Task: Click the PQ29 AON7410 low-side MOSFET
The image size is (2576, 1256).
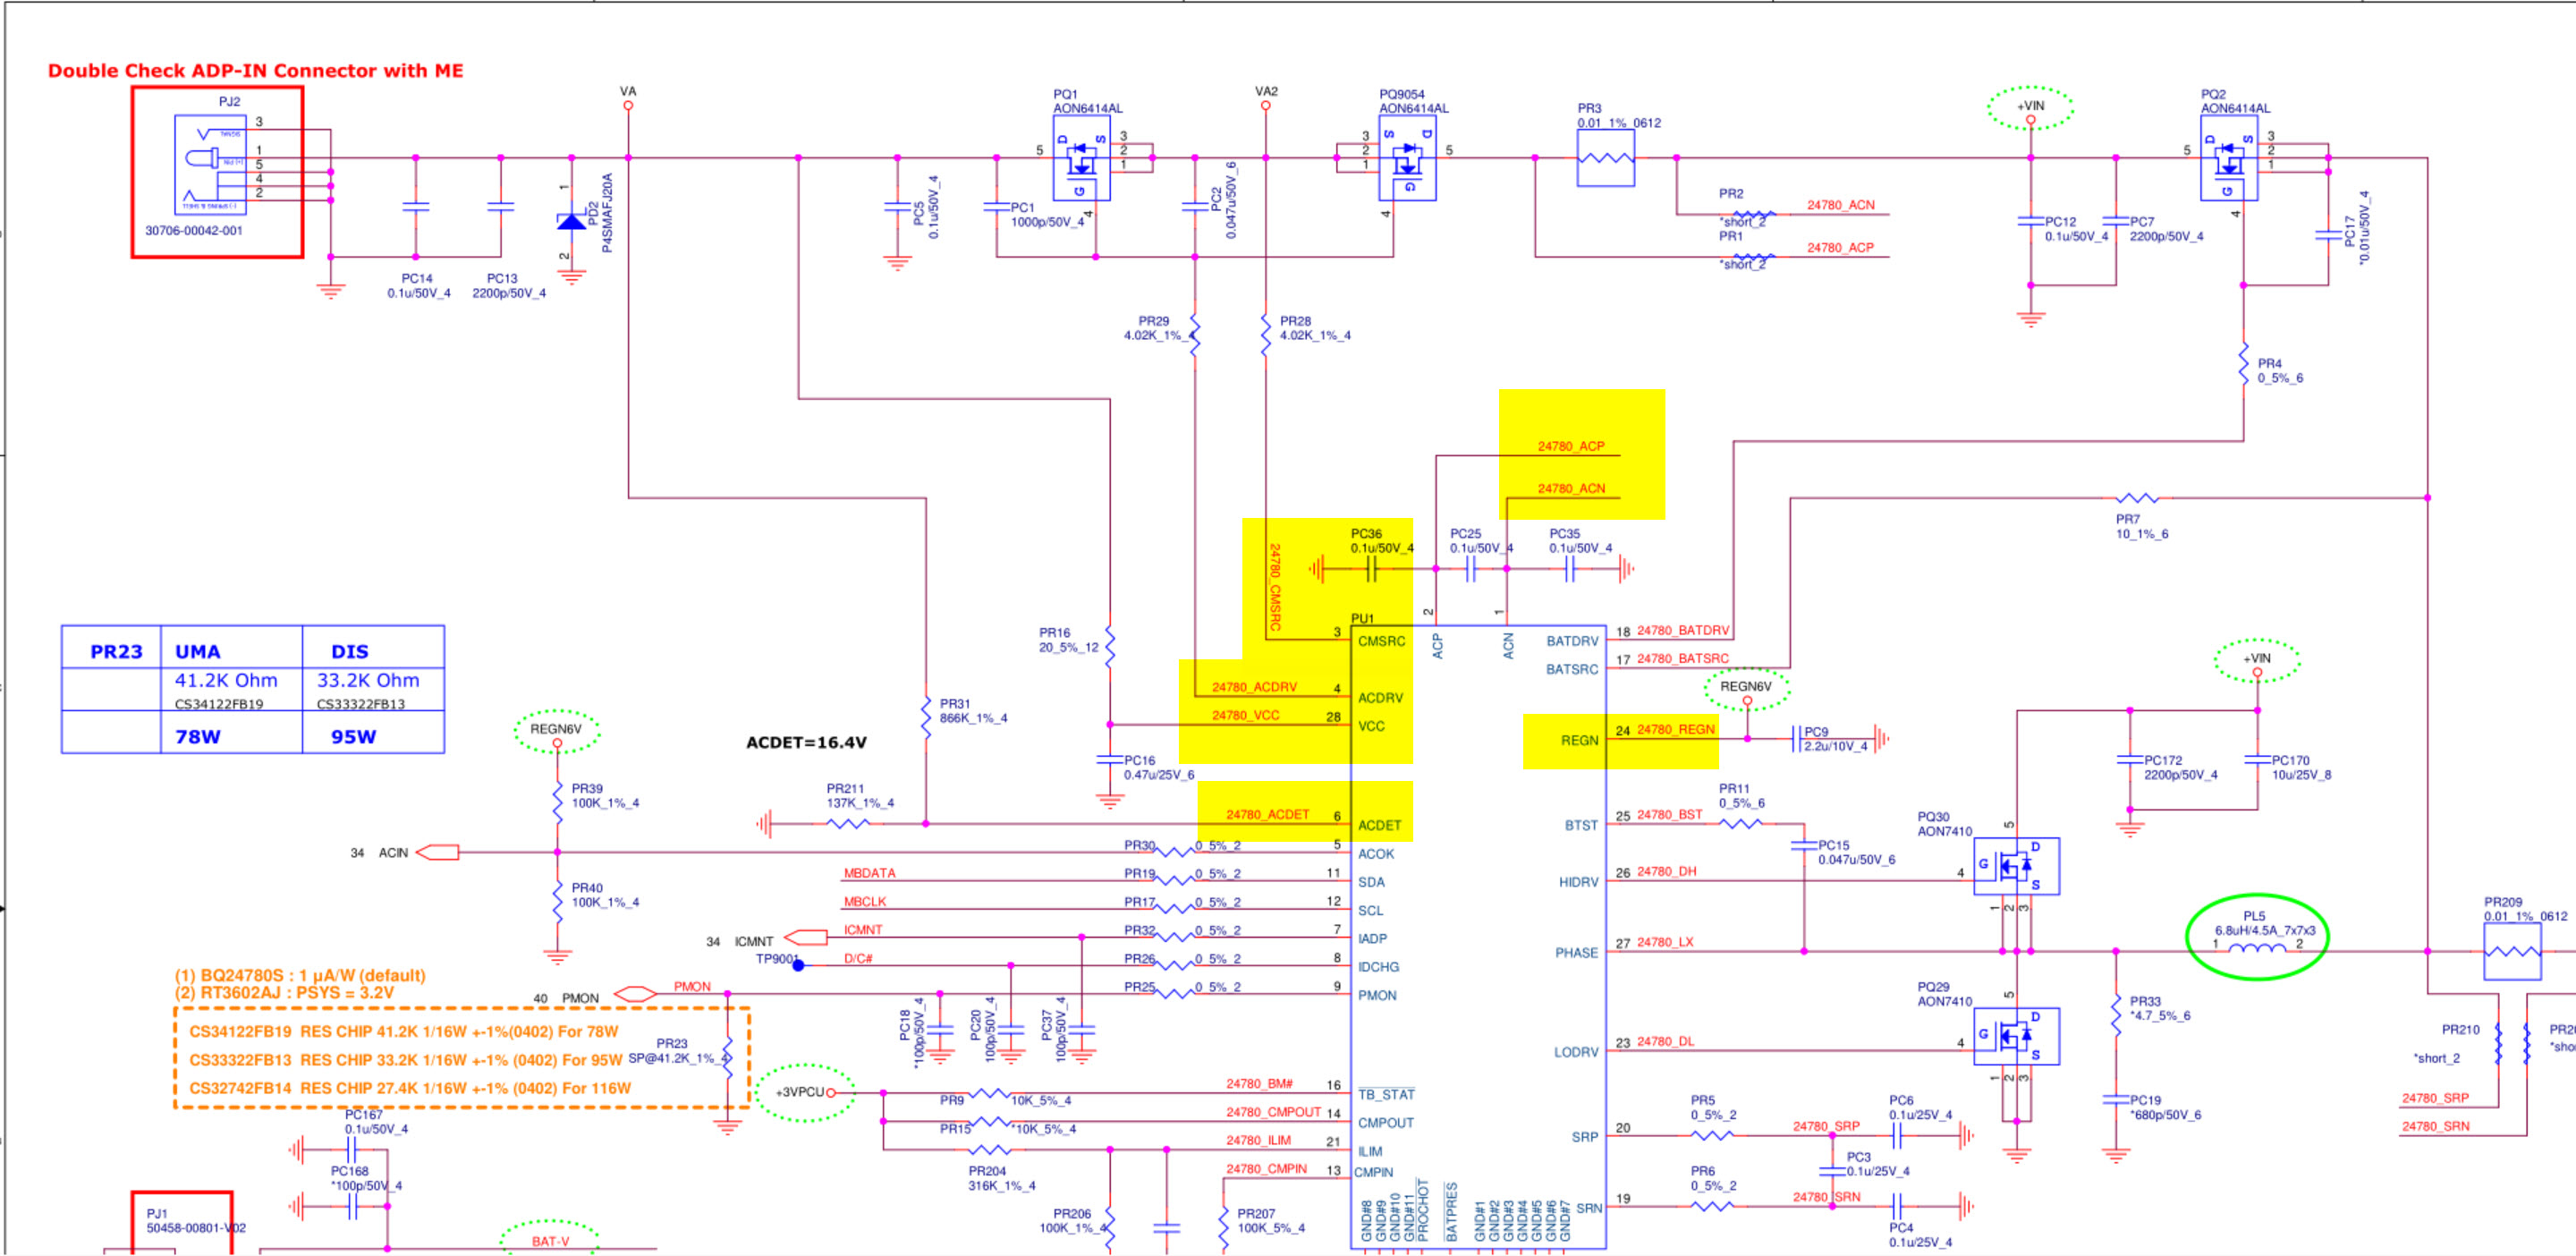Action: pos(2015,1036)
